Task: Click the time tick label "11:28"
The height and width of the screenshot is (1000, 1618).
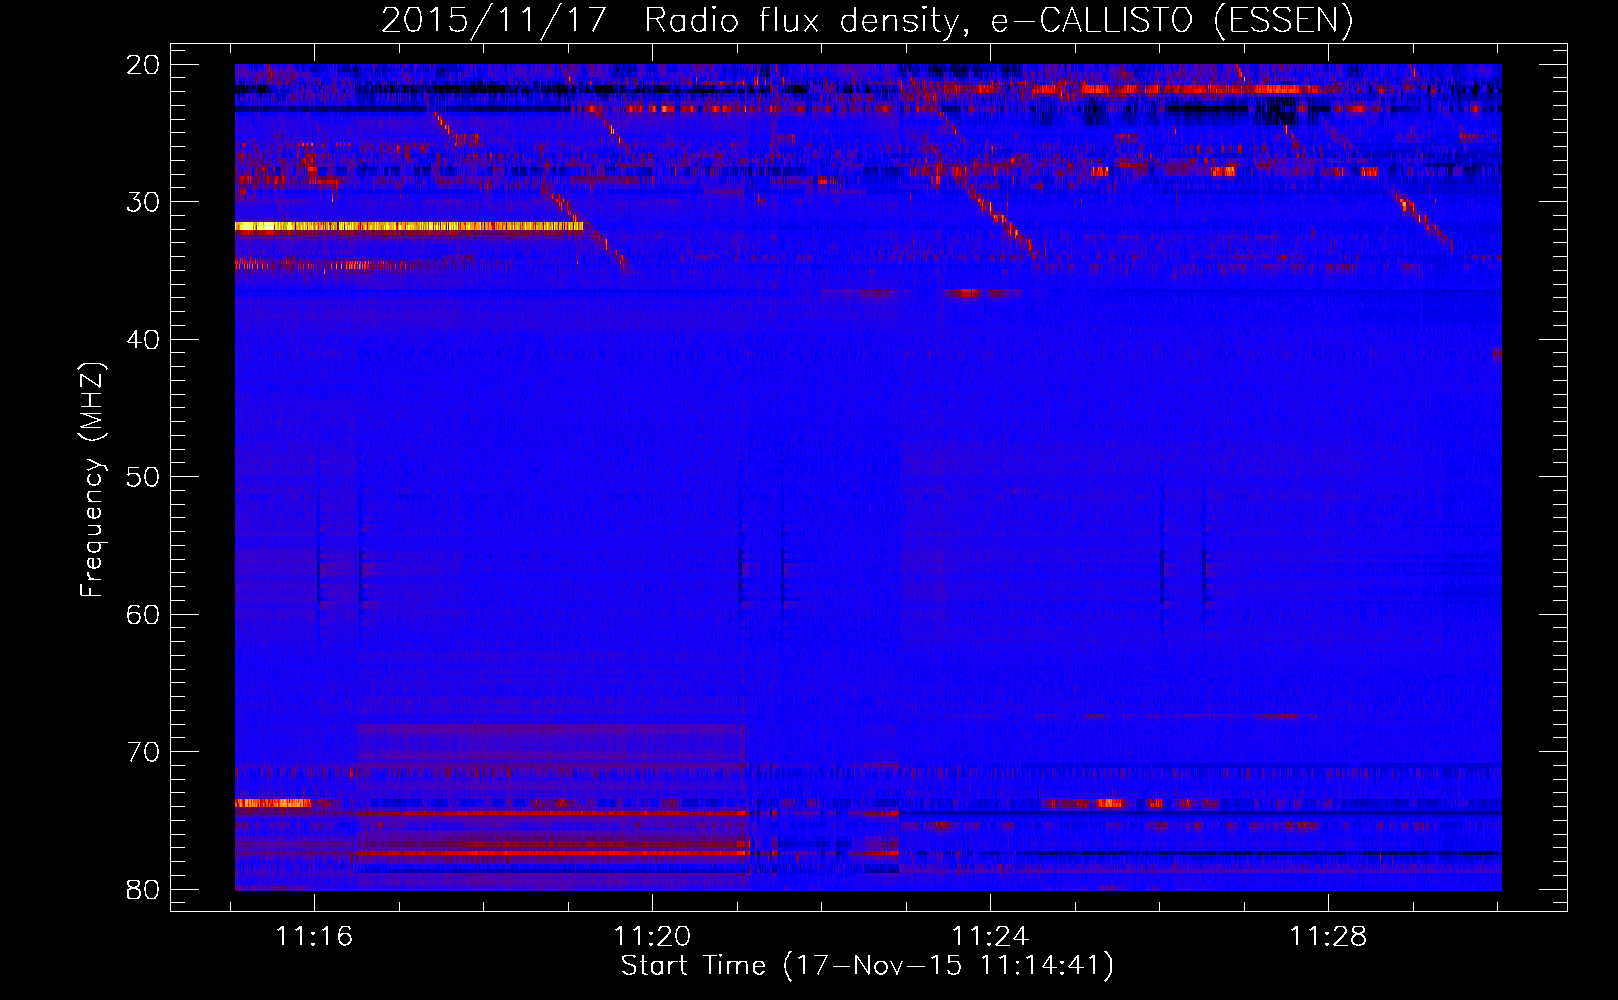Action: 1328,937
